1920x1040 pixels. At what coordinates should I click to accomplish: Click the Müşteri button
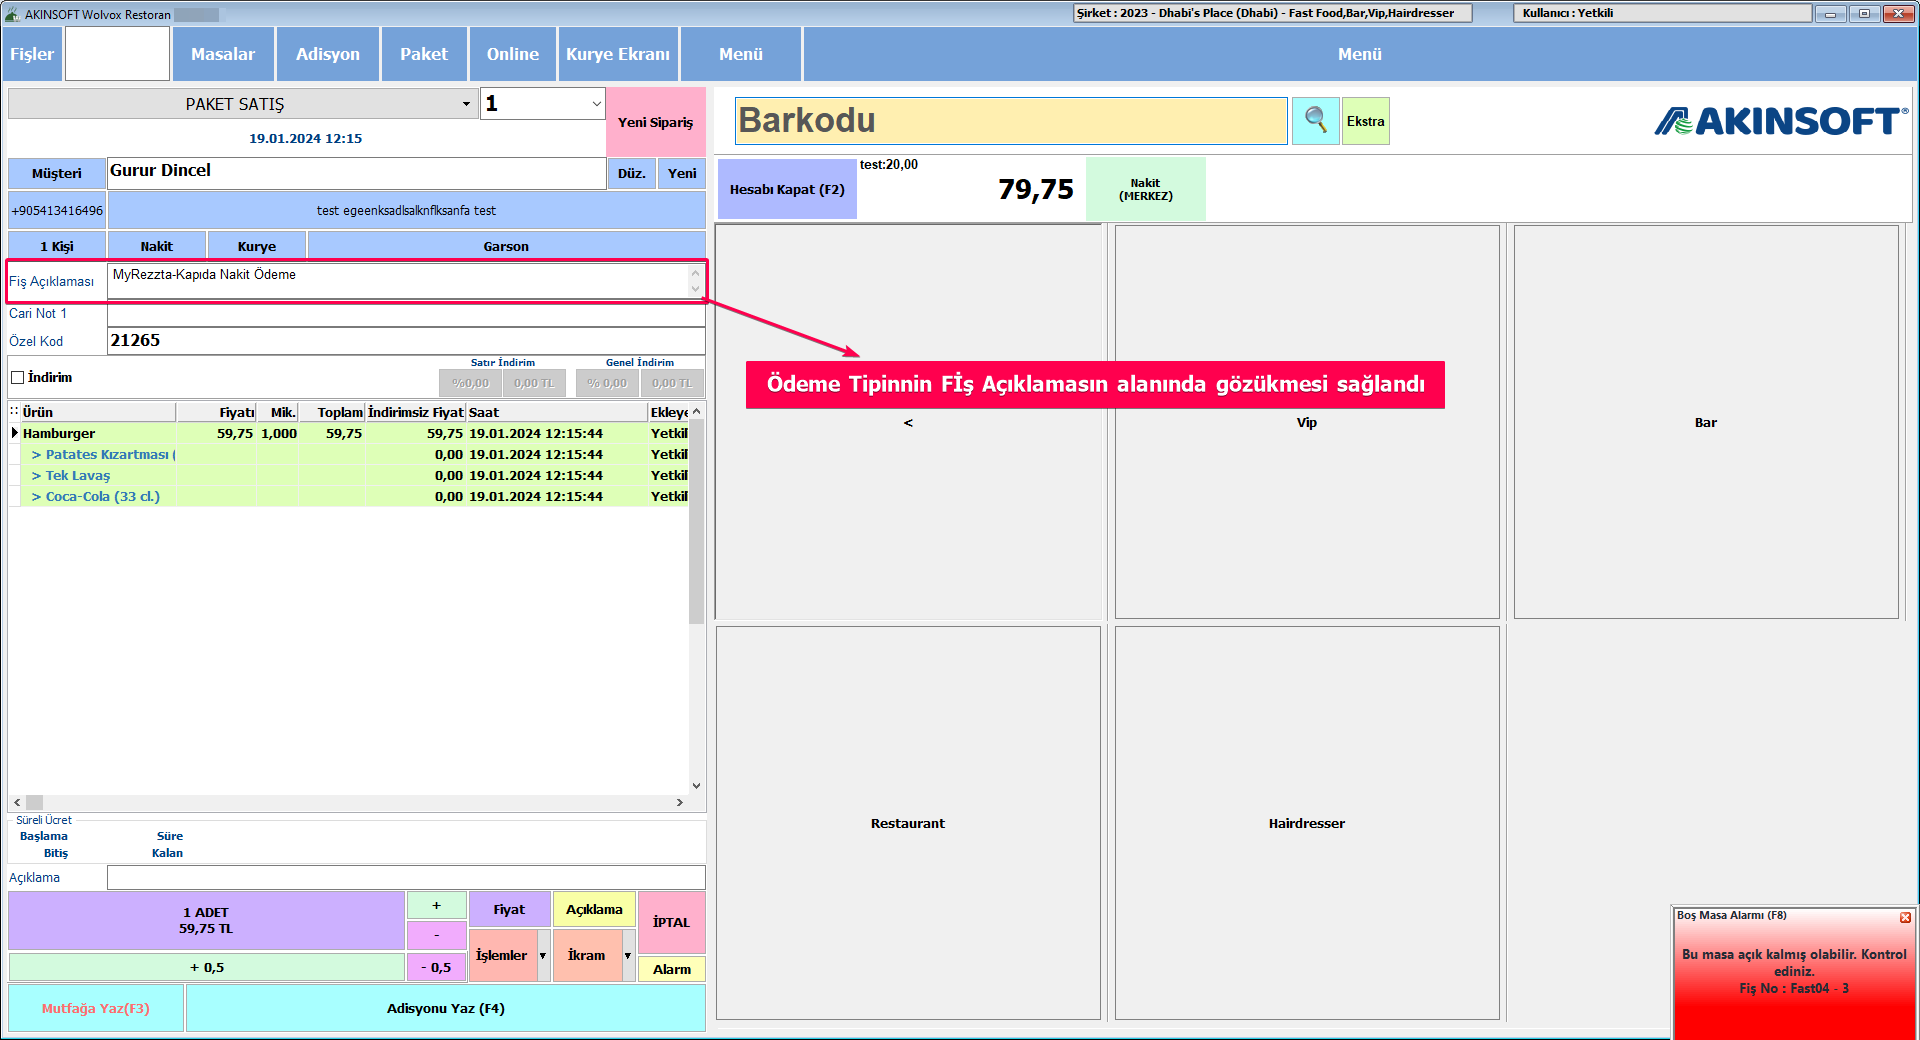(x=57, y=173)
